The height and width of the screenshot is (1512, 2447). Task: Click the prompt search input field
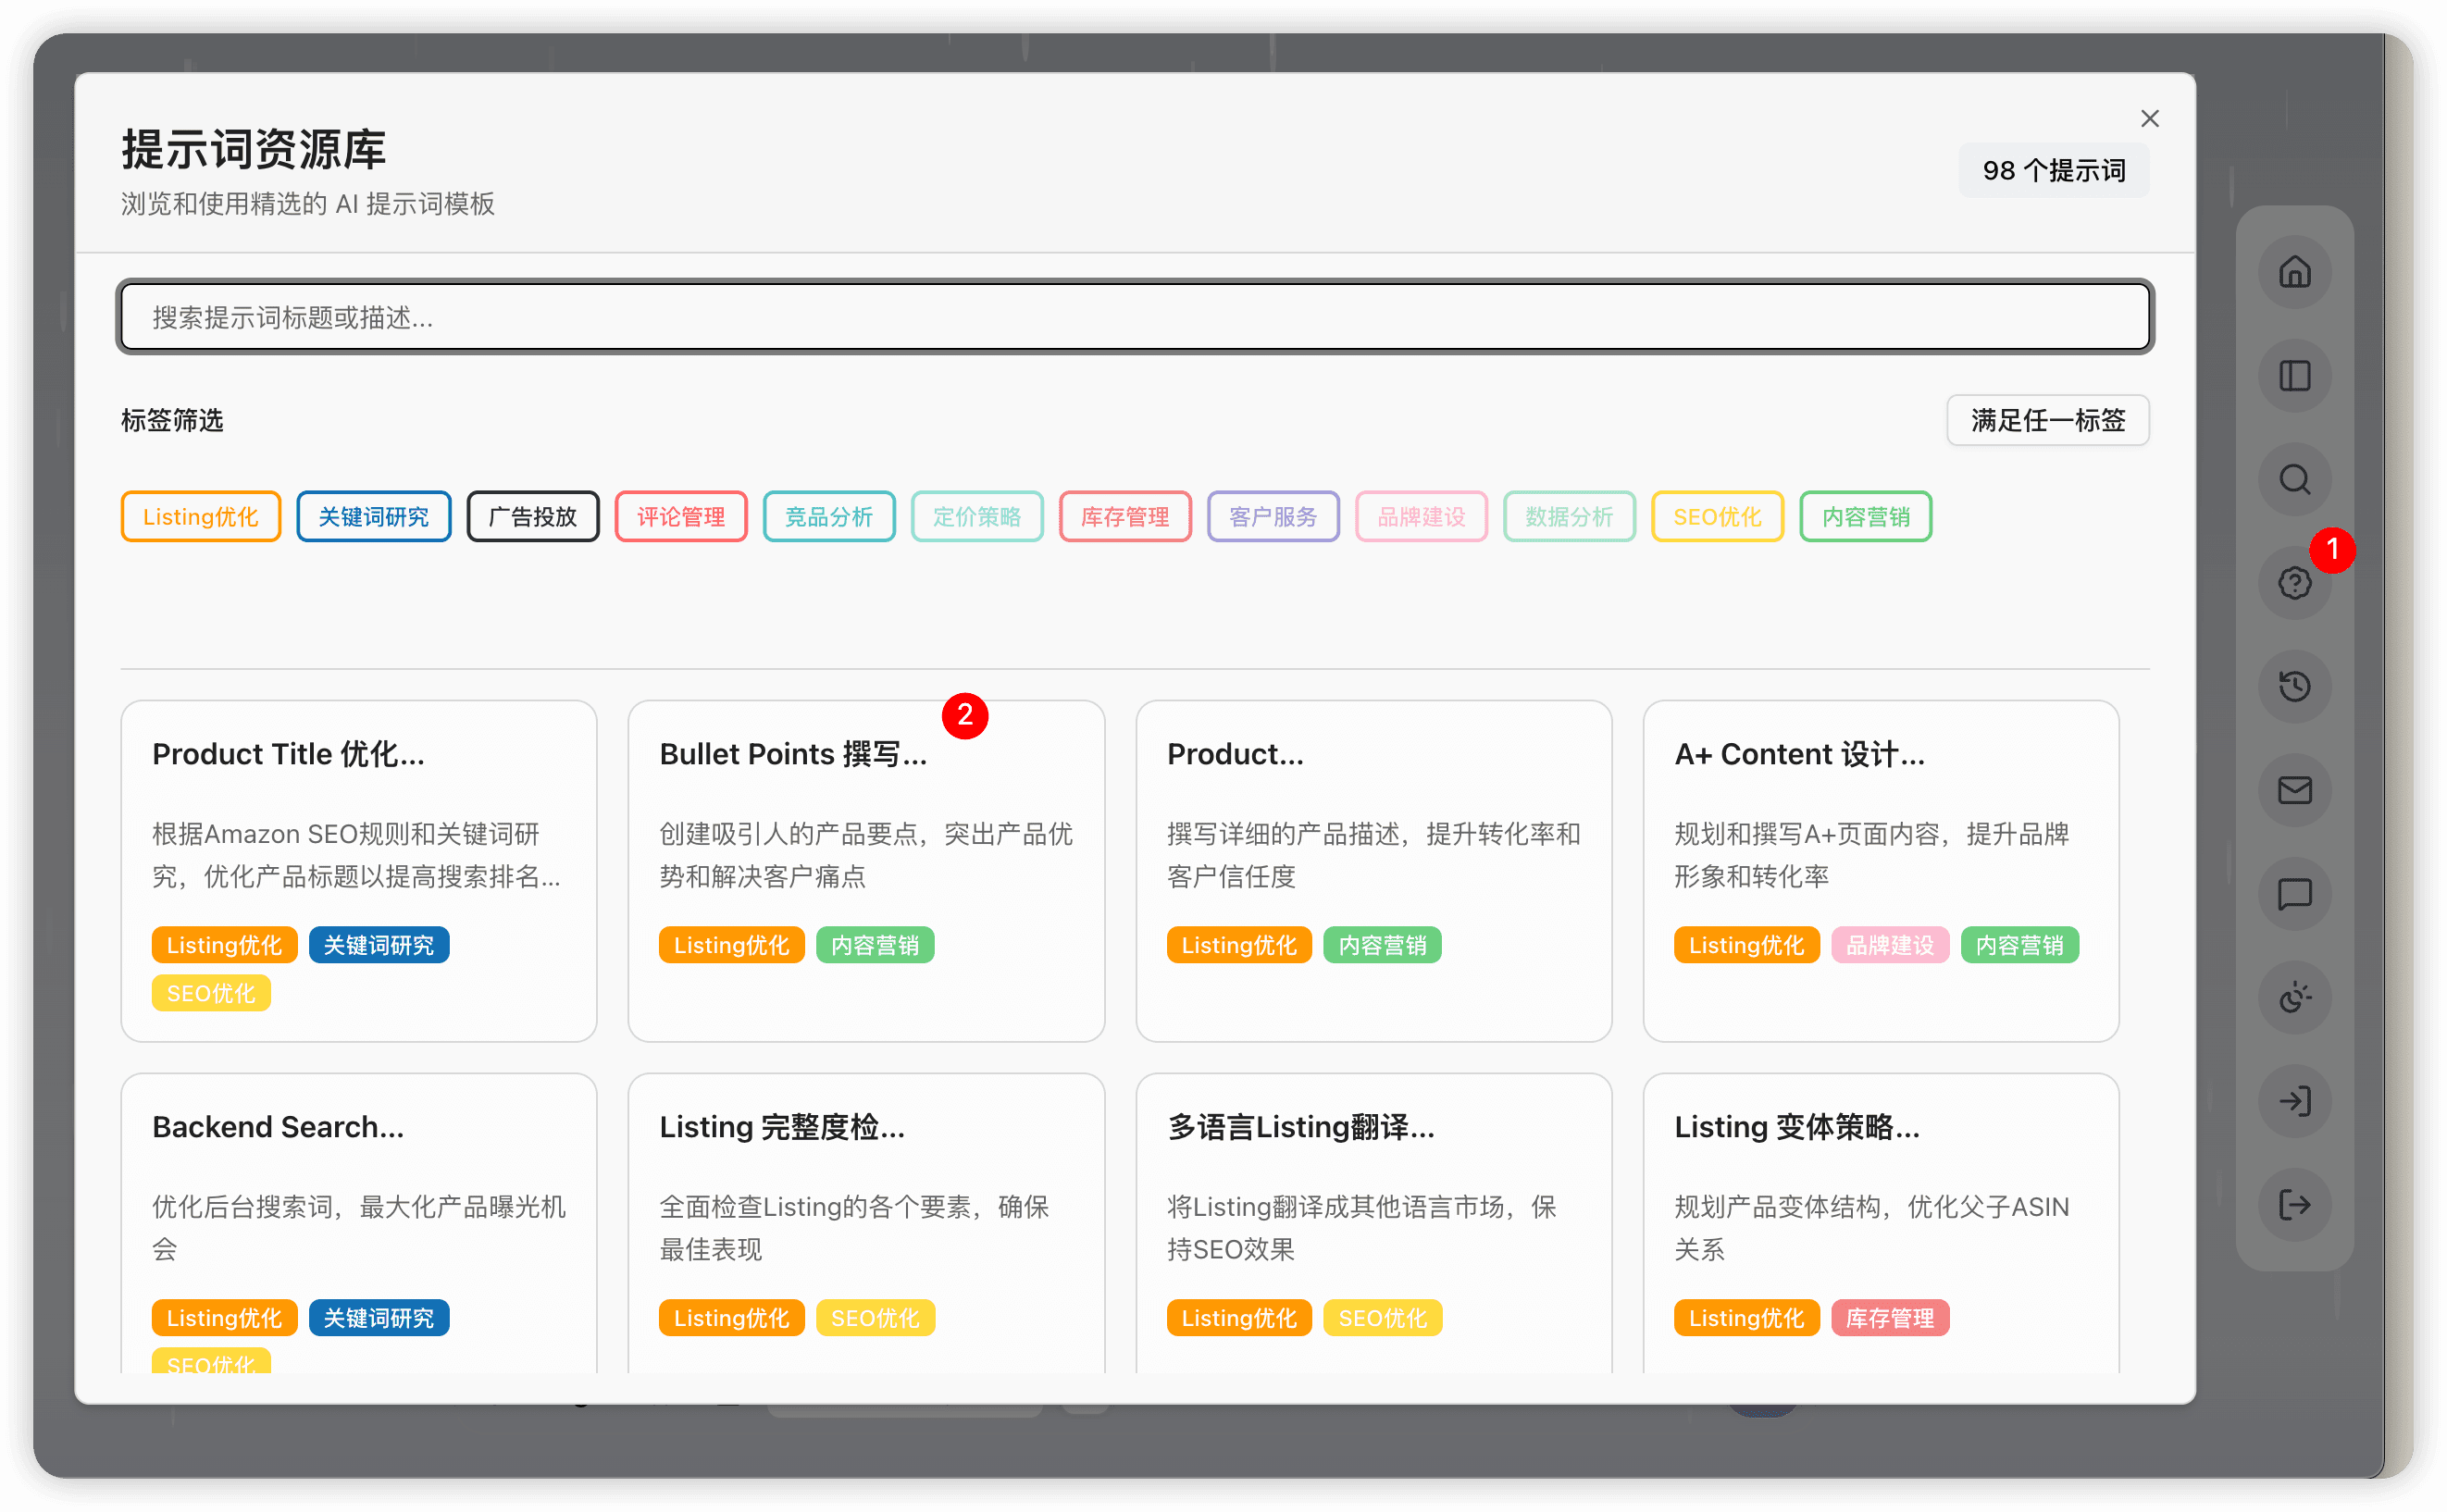coord(1134,318)
